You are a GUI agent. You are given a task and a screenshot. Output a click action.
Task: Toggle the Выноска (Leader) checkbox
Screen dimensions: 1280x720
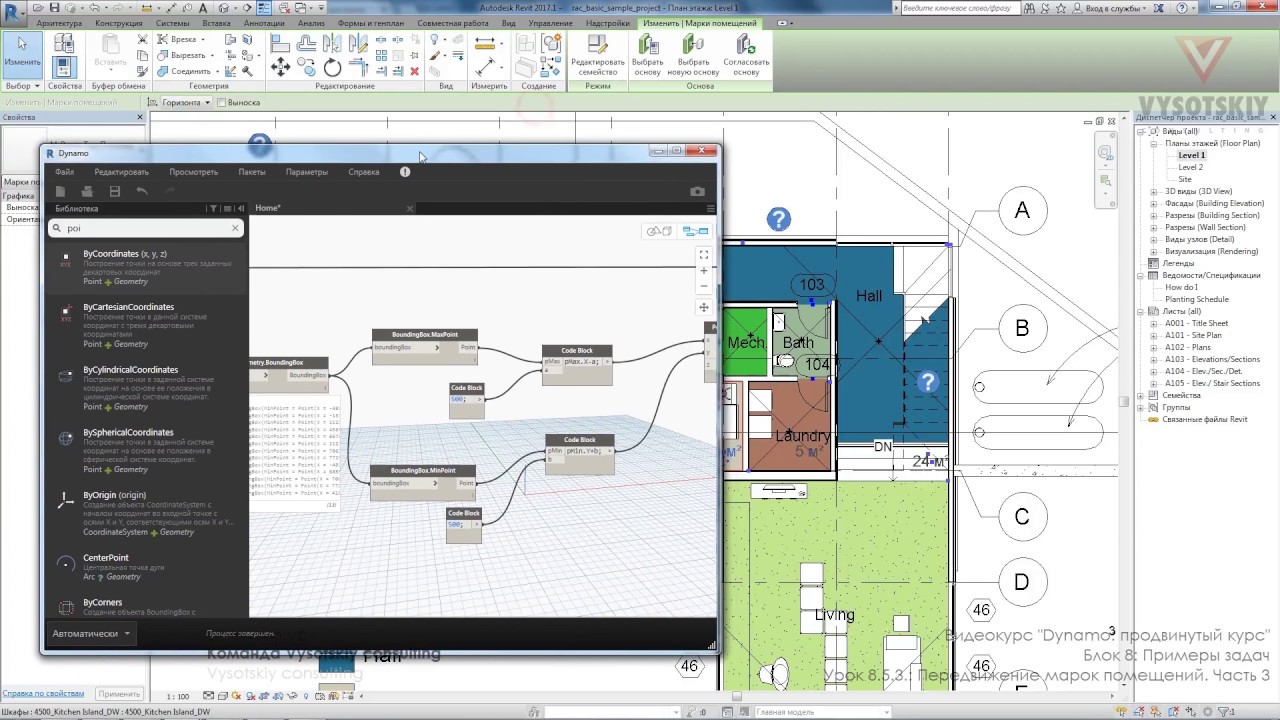pos(222,102)
